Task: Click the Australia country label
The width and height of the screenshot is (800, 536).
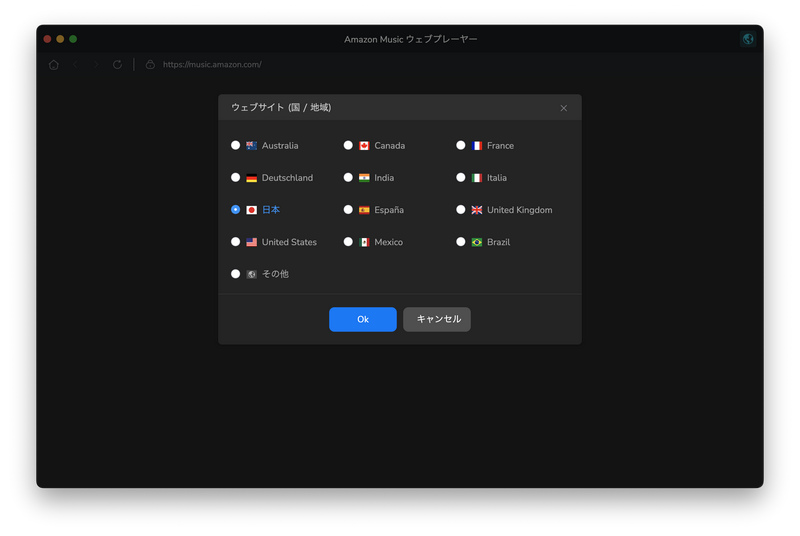Action: pos(280,146)
